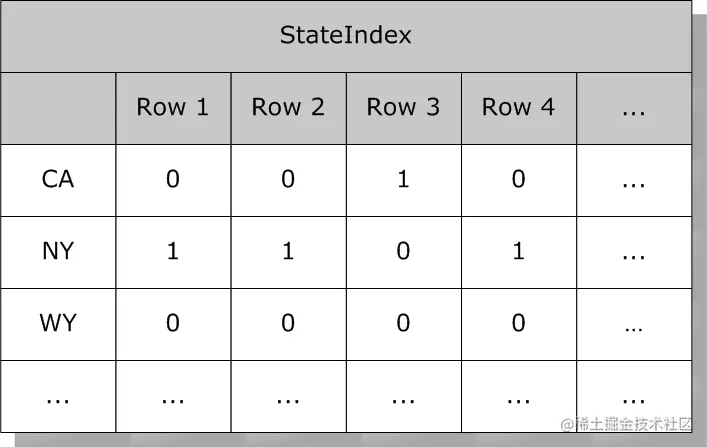Select the Row 4 column header
707x447 pixels.
518,108
